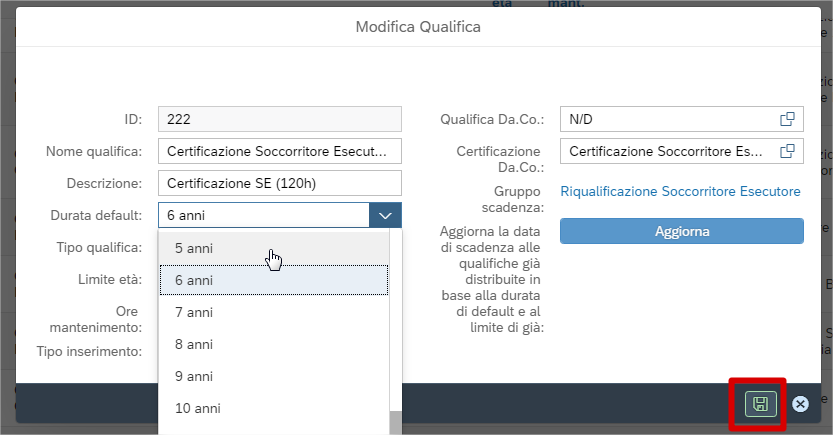Collapse the Durata default dropdown arrow

385,215
